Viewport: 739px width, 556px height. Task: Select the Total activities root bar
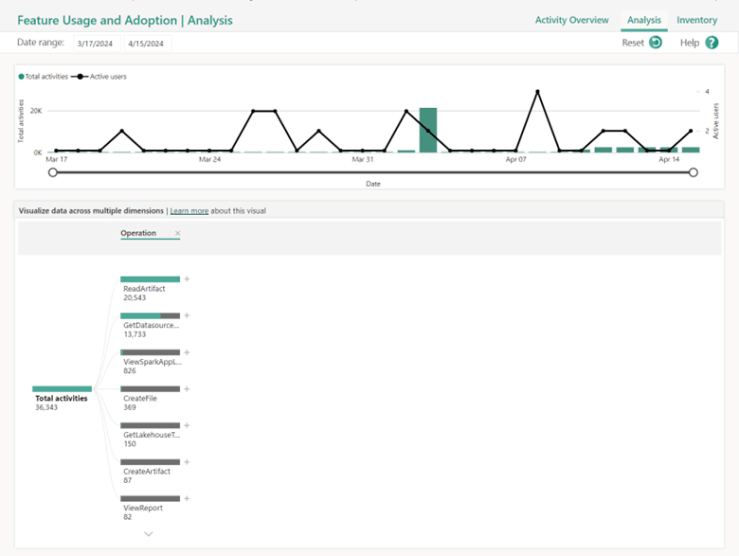click(62, 388)
